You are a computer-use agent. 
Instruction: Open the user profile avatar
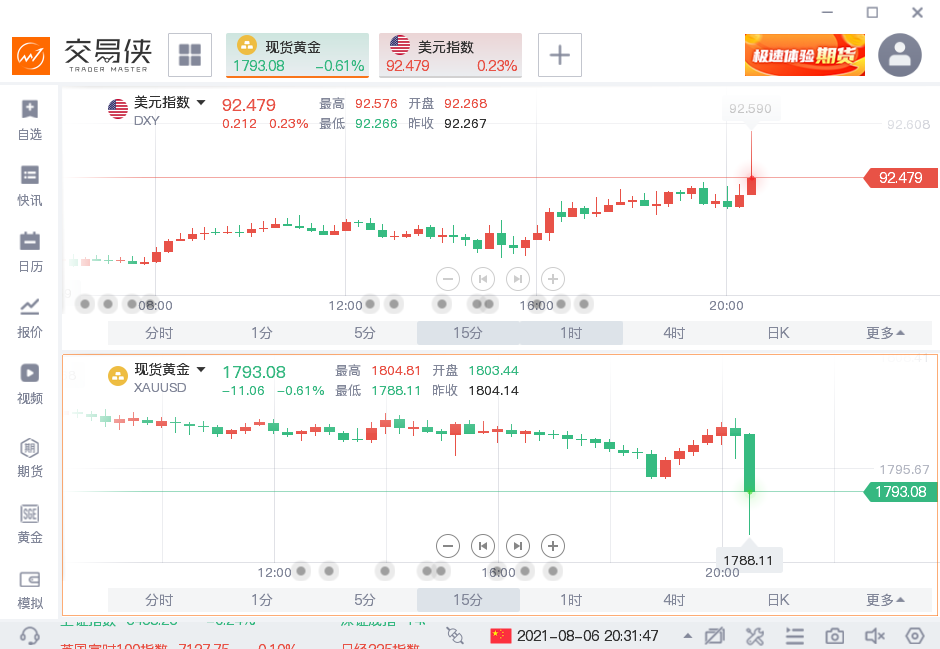pos(899,55)
